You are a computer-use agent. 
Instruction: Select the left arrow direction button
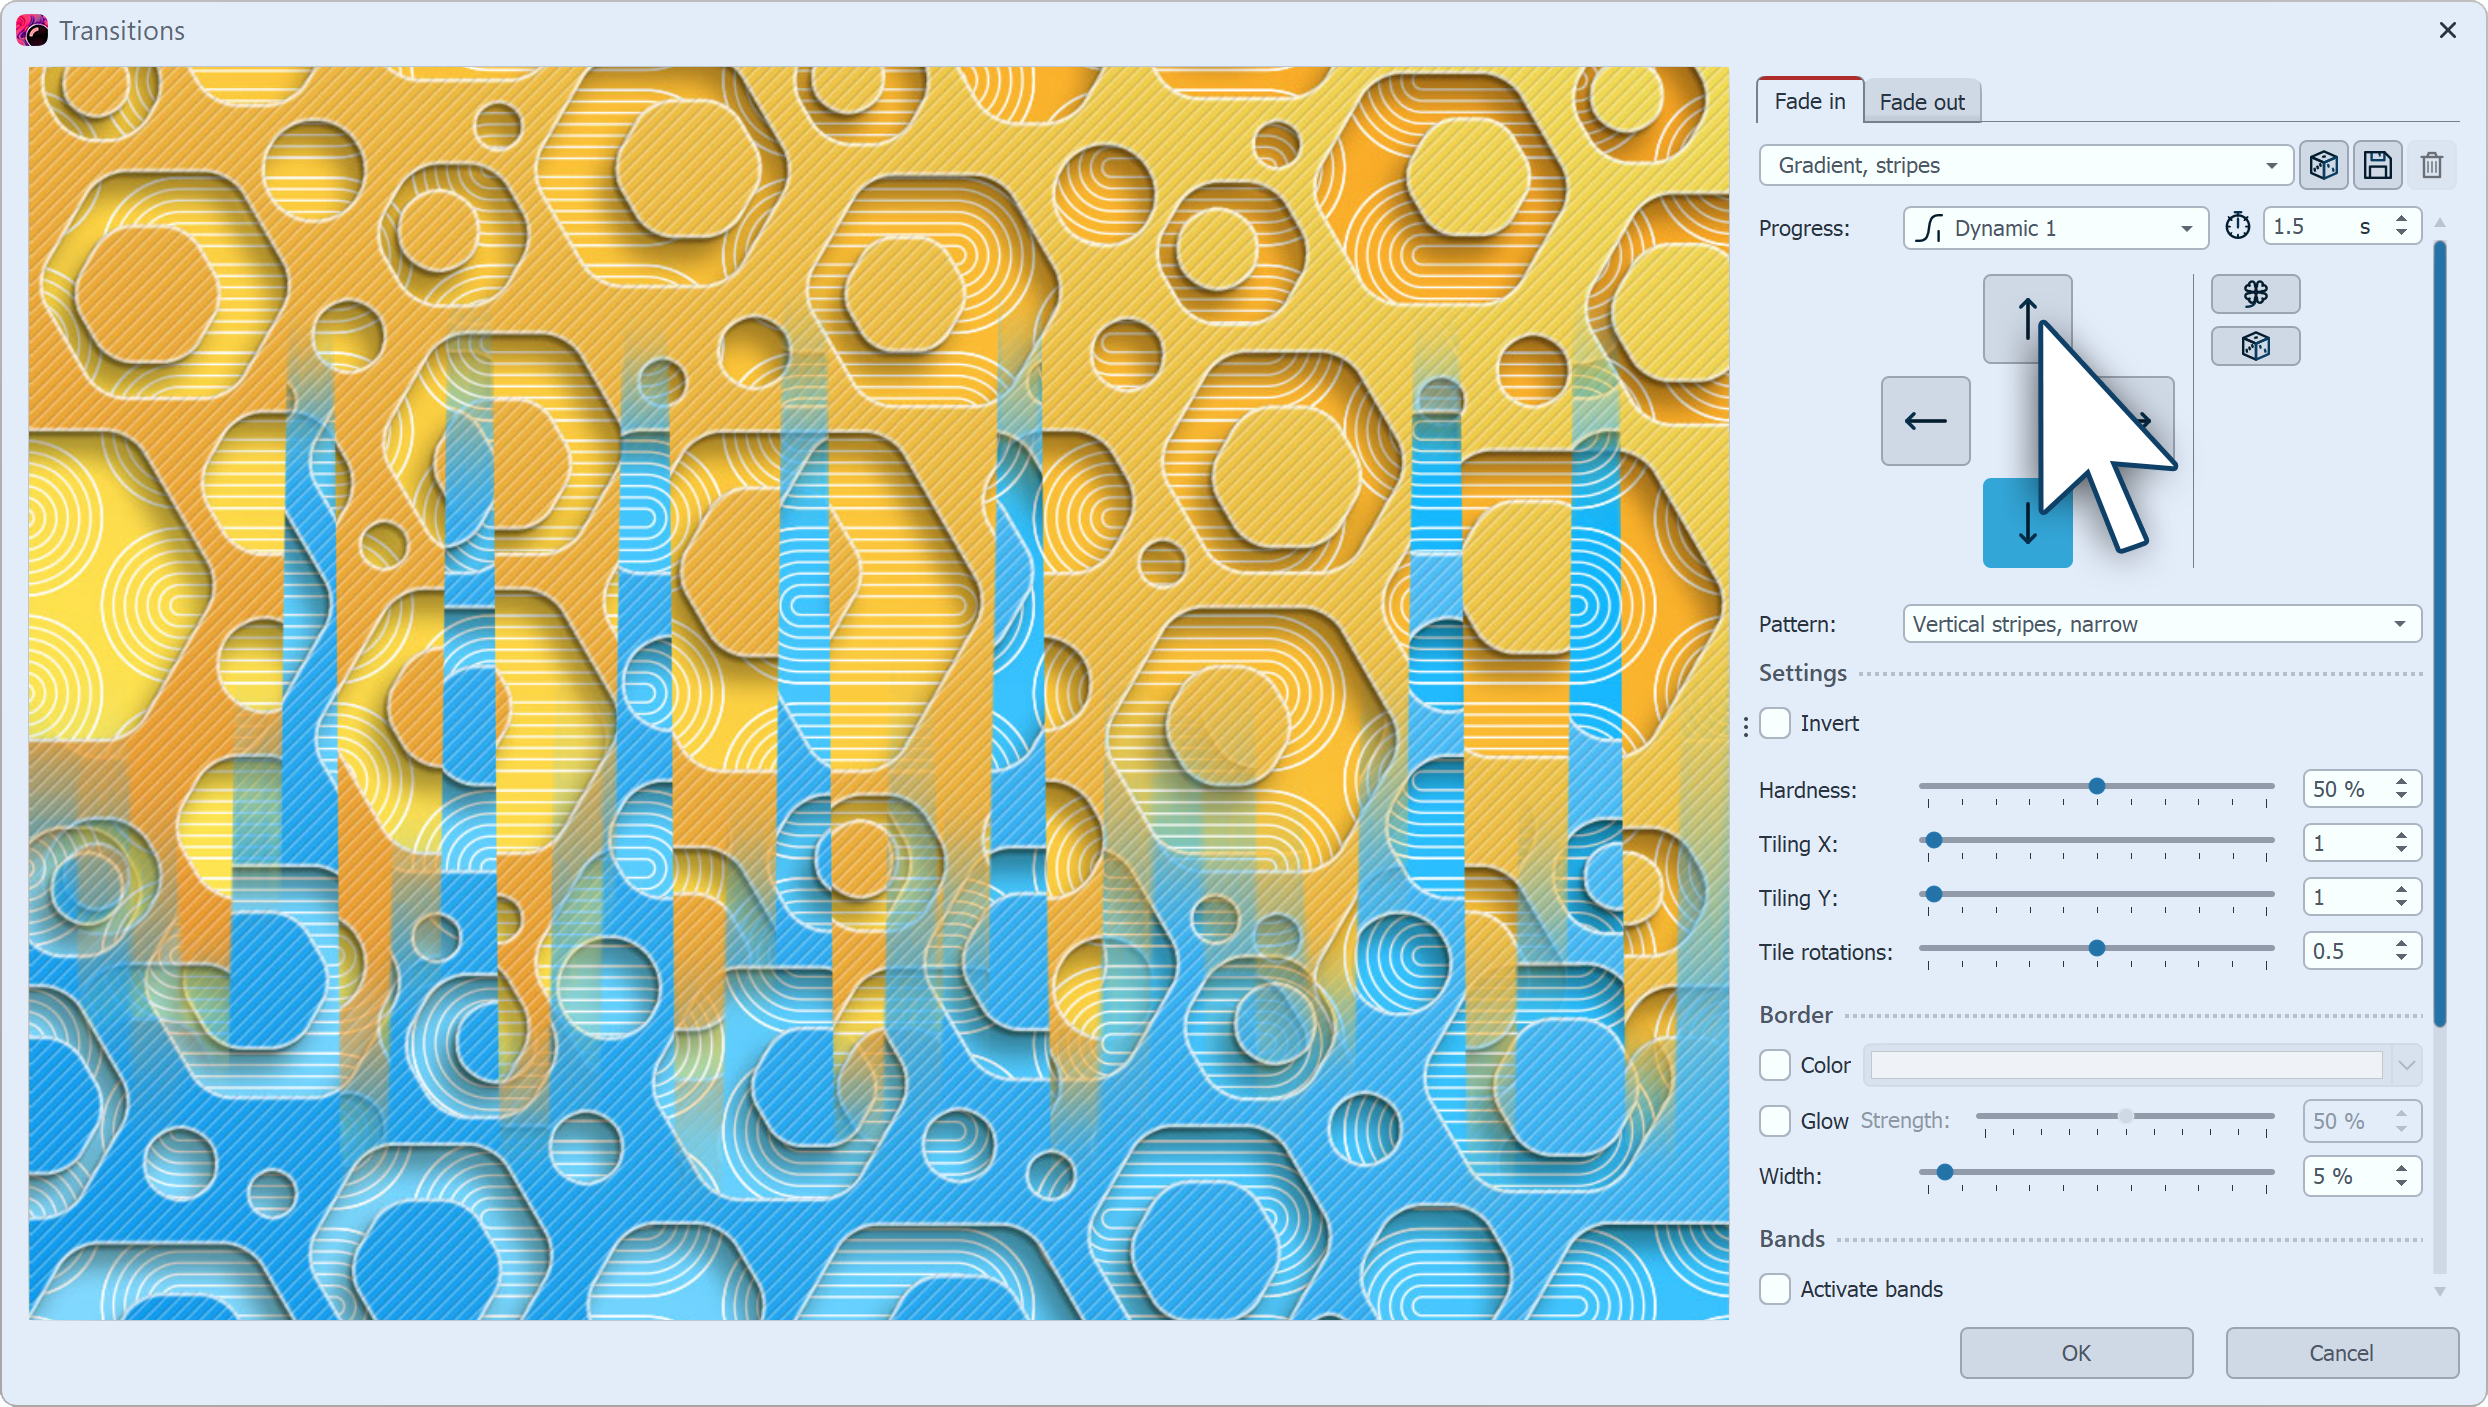point(1925,421)
